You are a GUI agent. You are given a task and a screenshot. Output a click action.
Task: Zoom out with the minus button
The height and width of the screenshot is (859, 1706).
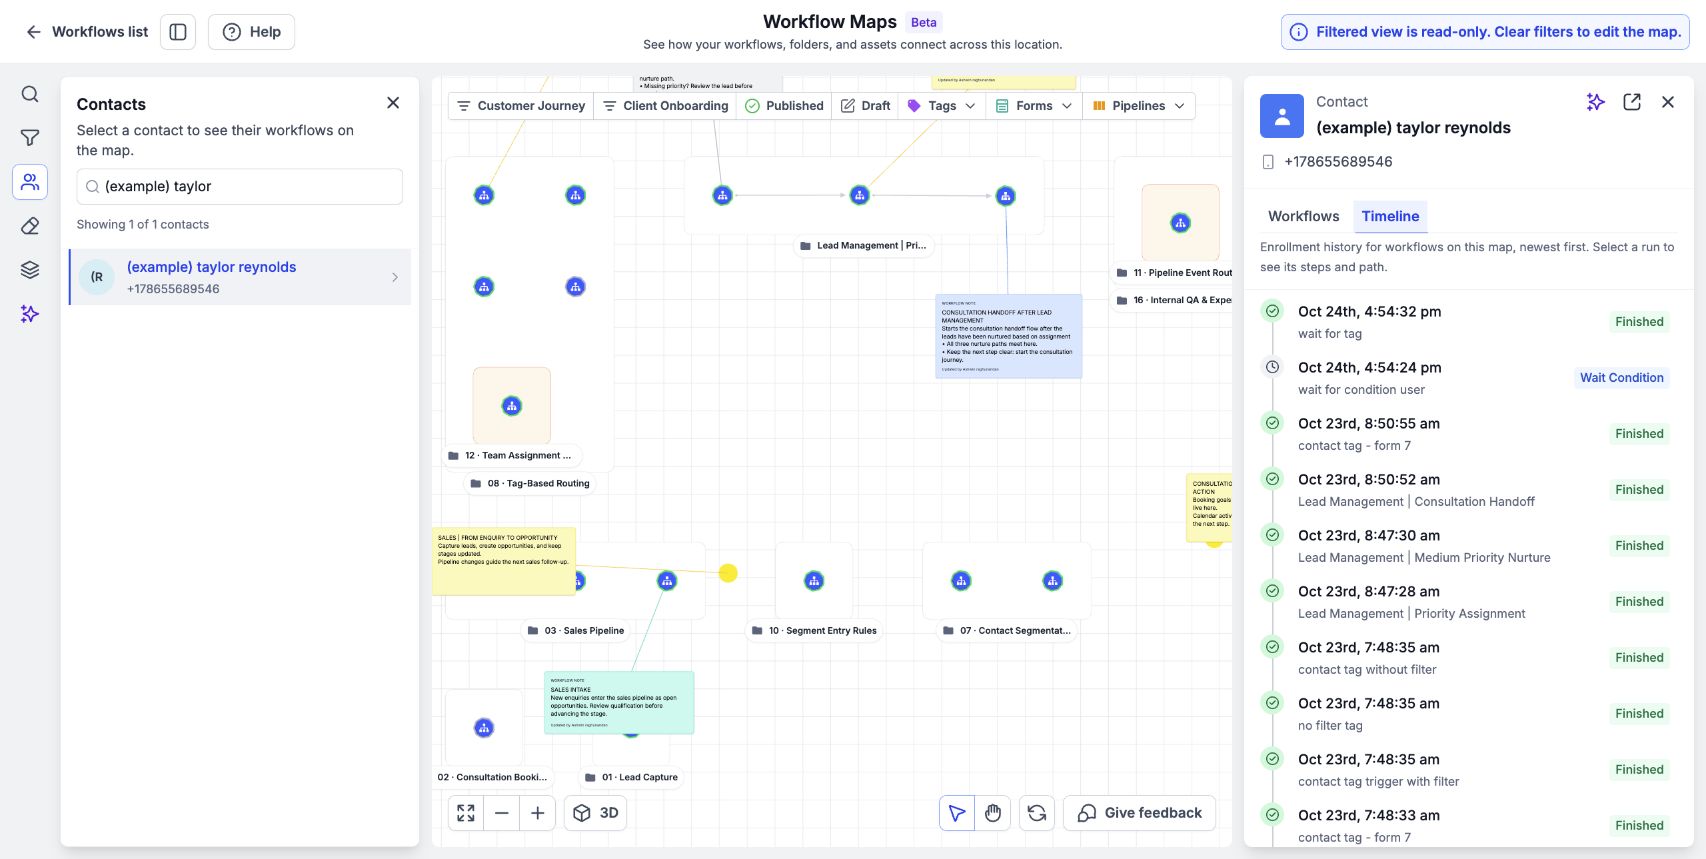click(502, 813)
